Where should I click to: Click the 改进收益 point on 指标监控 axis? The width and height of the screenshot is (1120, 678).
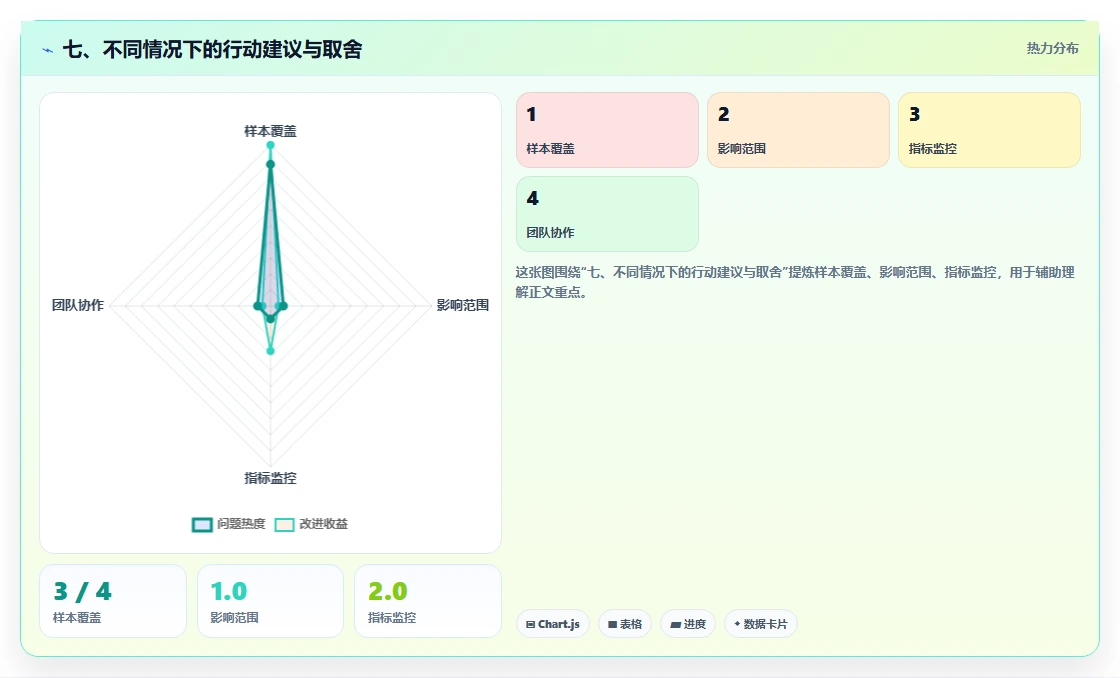click(270, 351)
